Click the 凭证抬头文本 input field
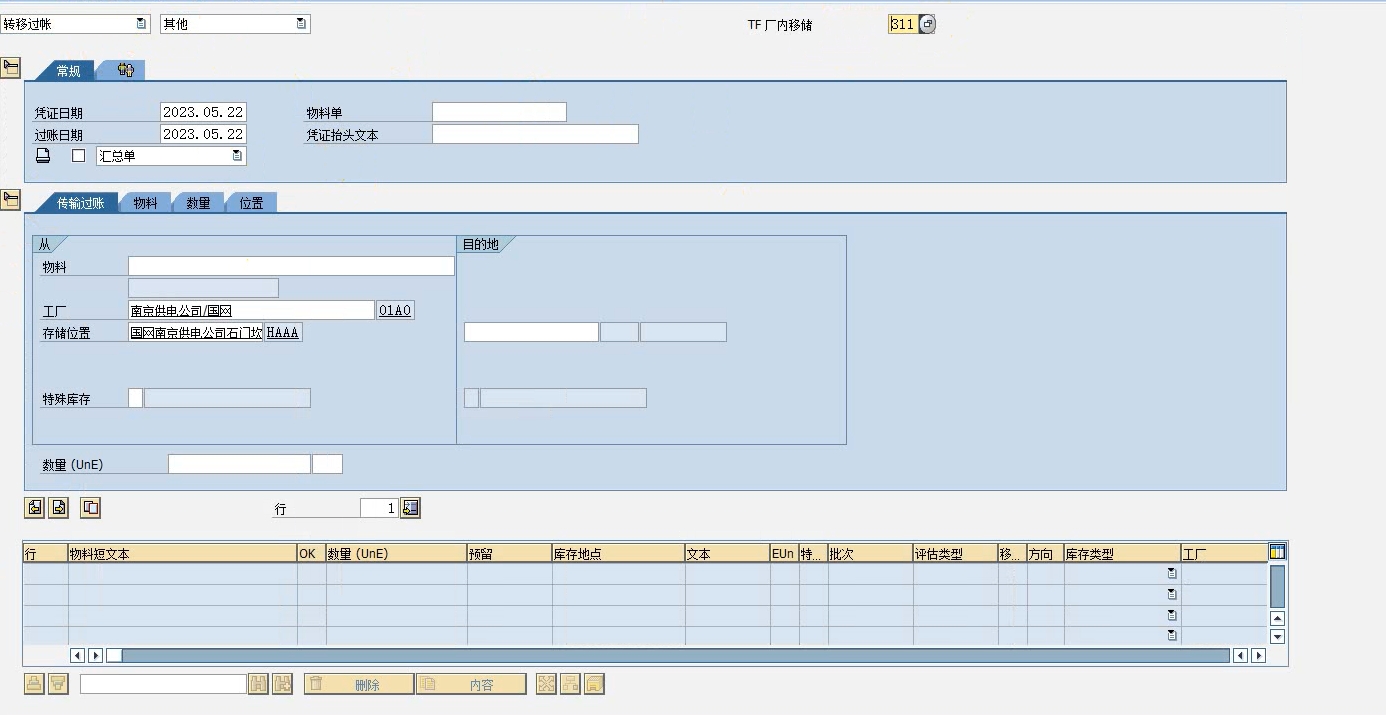Image resolution: width=1386 pixels, height=715 pixels. click(x=535, y=134)
